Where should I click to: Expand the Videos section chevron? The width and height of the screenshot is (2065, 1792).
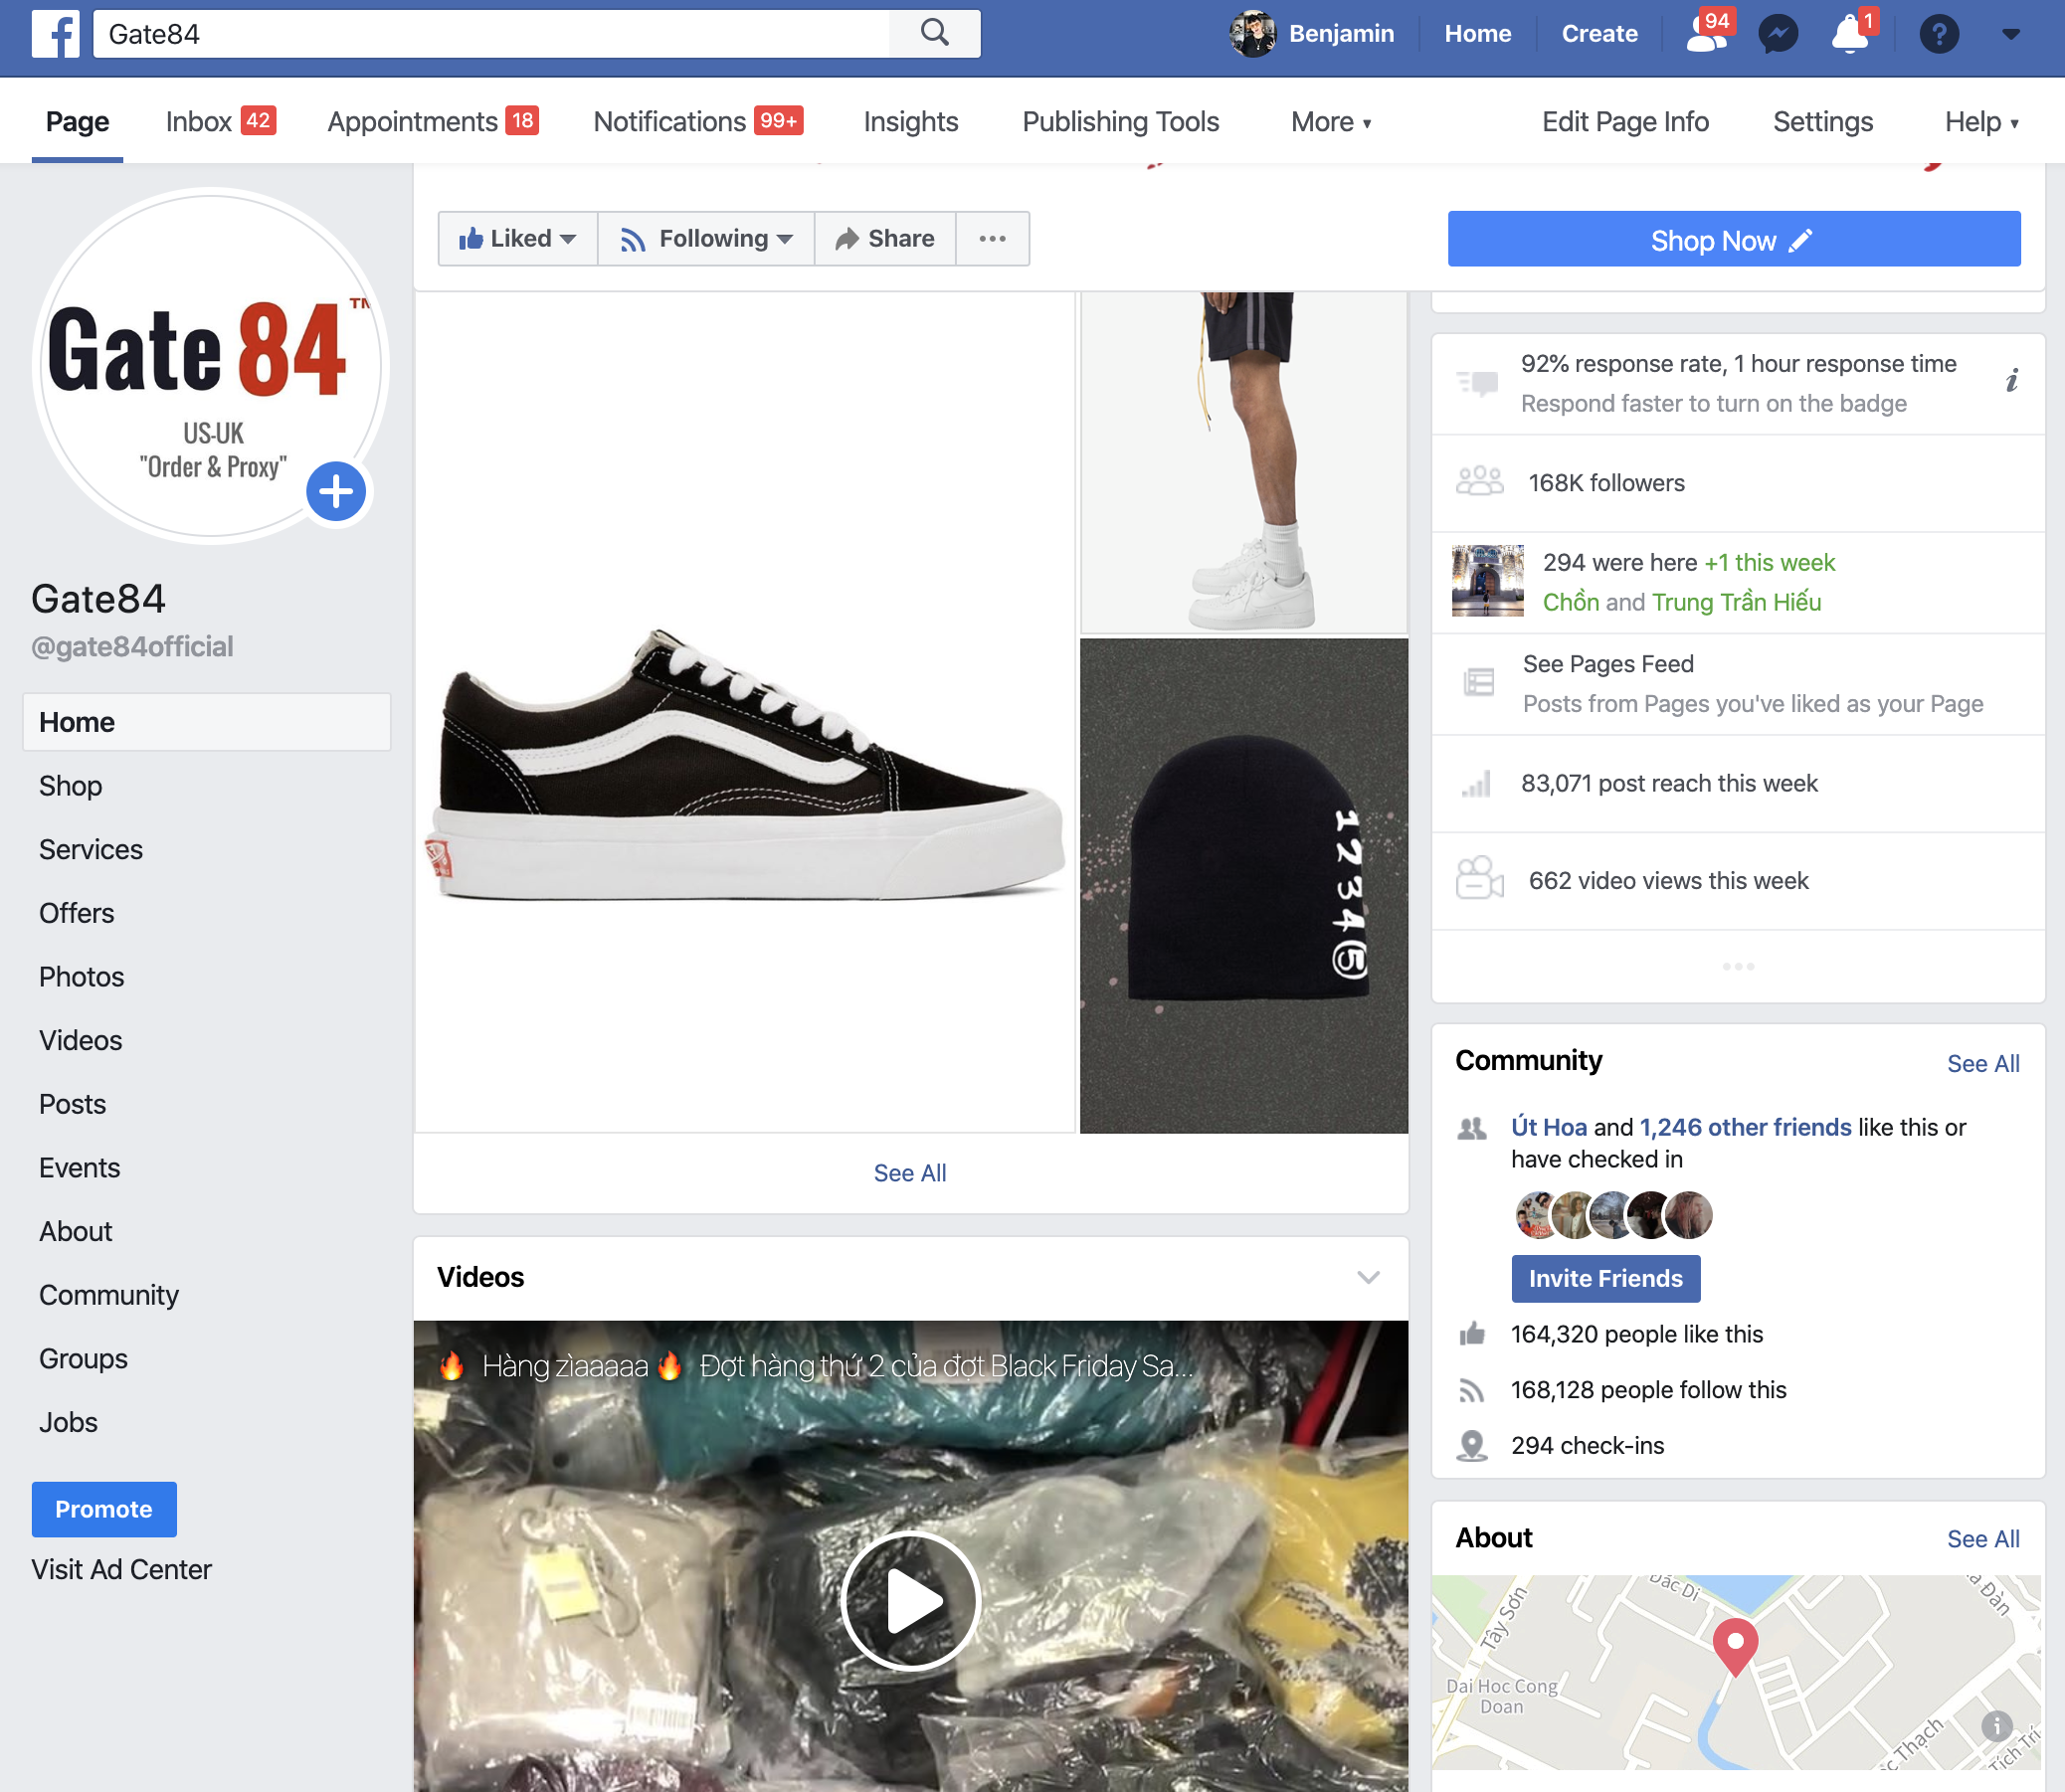pyautogui.click(x=1368, y=1277)
